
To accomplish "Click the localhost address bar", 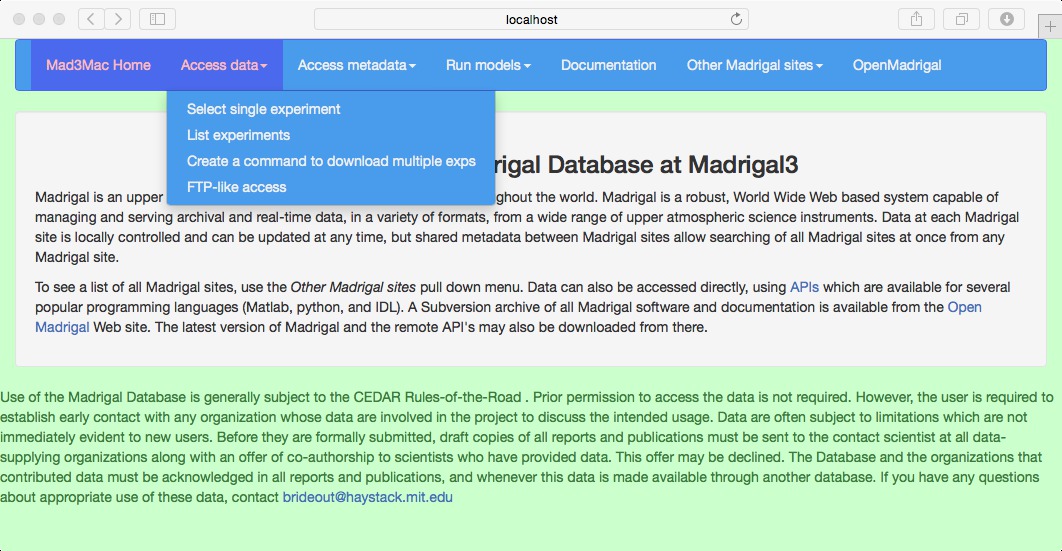I will tap(531, 20).
